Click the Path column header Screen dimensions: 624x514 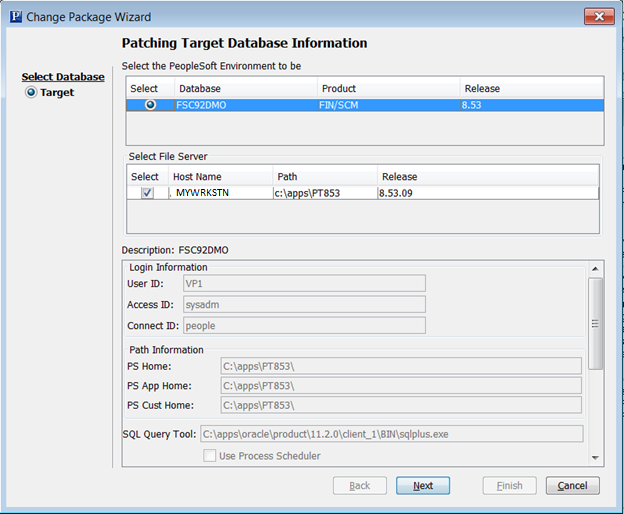click(x=325, y=177)
